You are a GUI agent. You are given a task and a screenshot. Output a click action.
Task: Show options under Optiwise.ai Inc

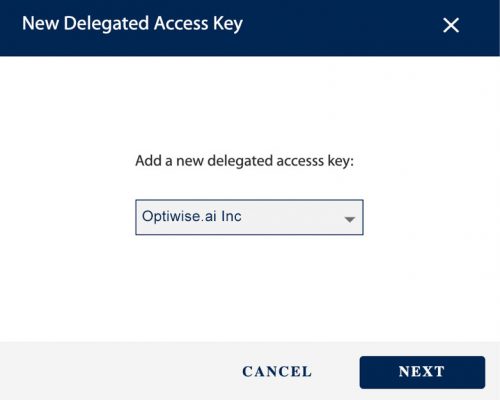coord(249,217)
